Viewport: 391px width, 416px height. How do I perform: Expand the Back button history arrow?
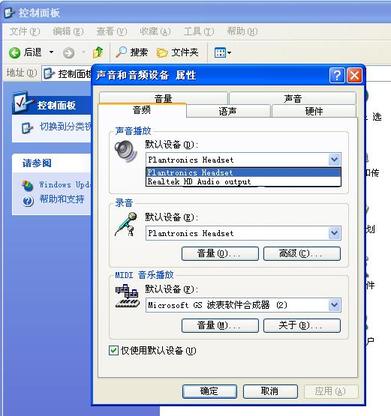pyautogui.click(x=51, y=52)
